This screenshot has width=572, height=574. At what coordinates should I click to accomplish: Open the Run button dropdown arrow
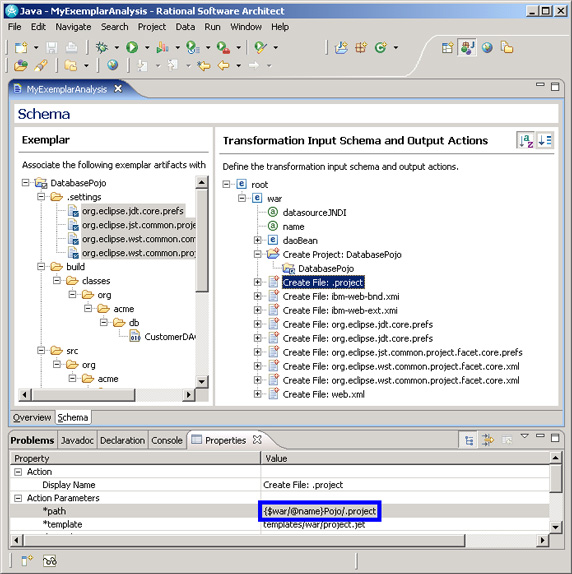click(147, 48)
